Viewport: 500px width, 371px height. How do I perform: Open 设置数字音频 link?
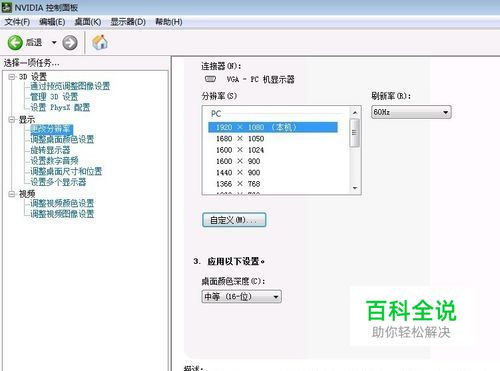[x=54, y=161]
